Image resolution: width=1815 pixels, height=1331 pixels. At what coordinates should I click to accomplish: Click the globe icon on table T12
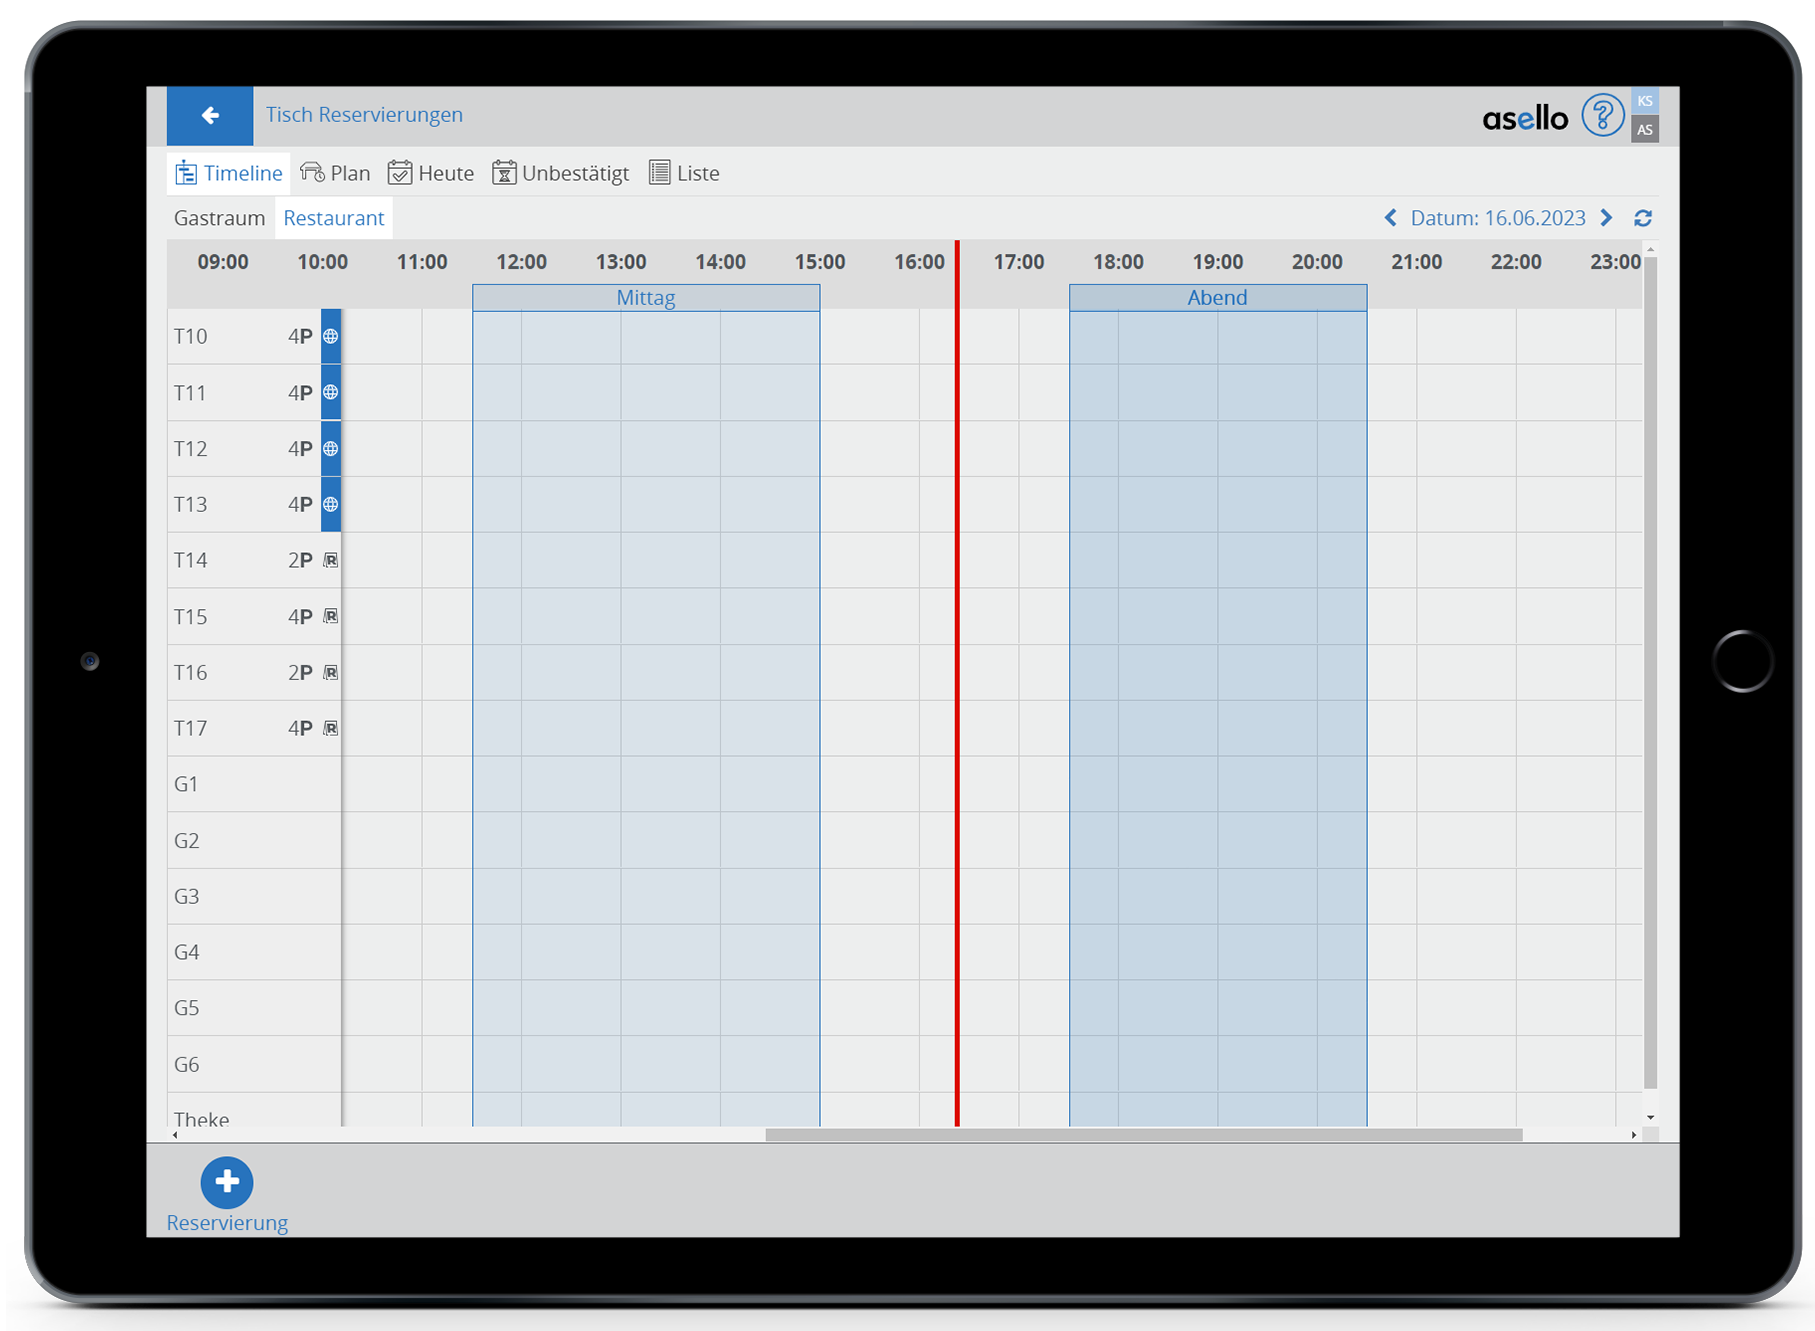331,449
